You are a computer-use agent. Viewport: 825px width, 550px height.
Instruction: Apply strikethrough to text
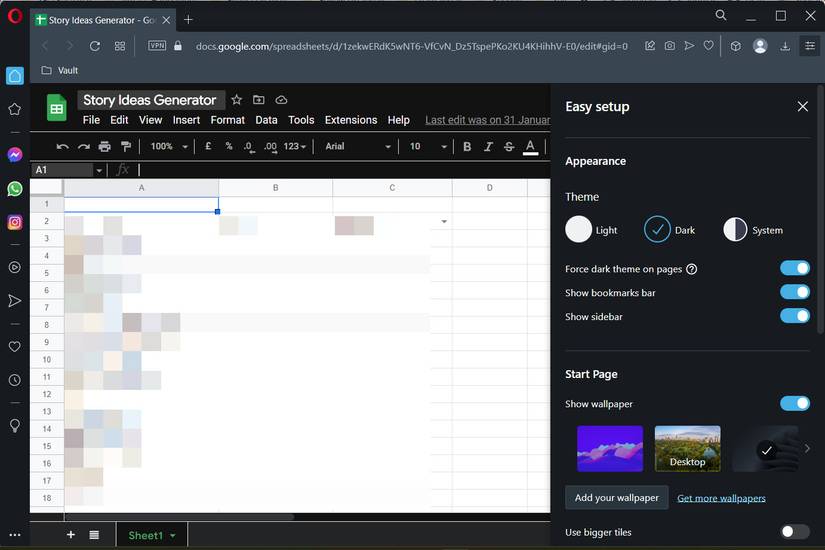[x=509, y=147]
